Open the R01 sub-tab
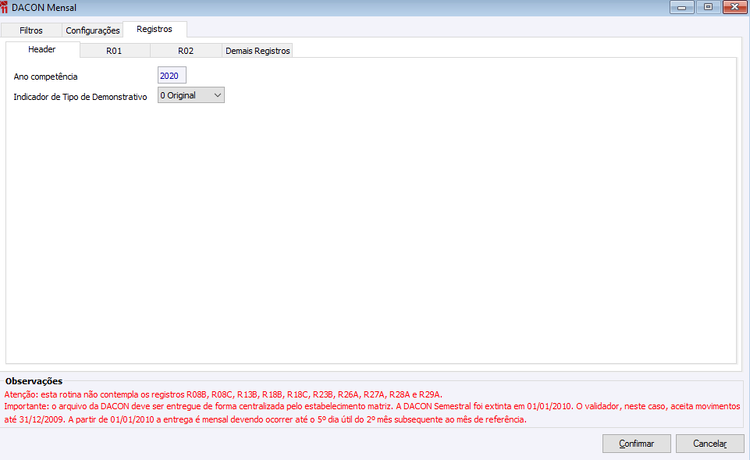 114,51
